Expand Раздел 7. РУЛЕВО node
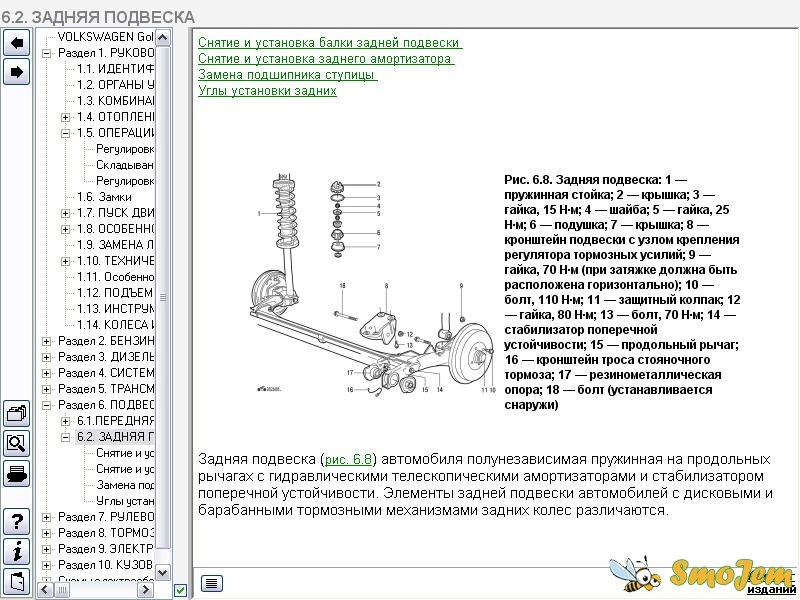800x600 pixels. click(46, 517)
